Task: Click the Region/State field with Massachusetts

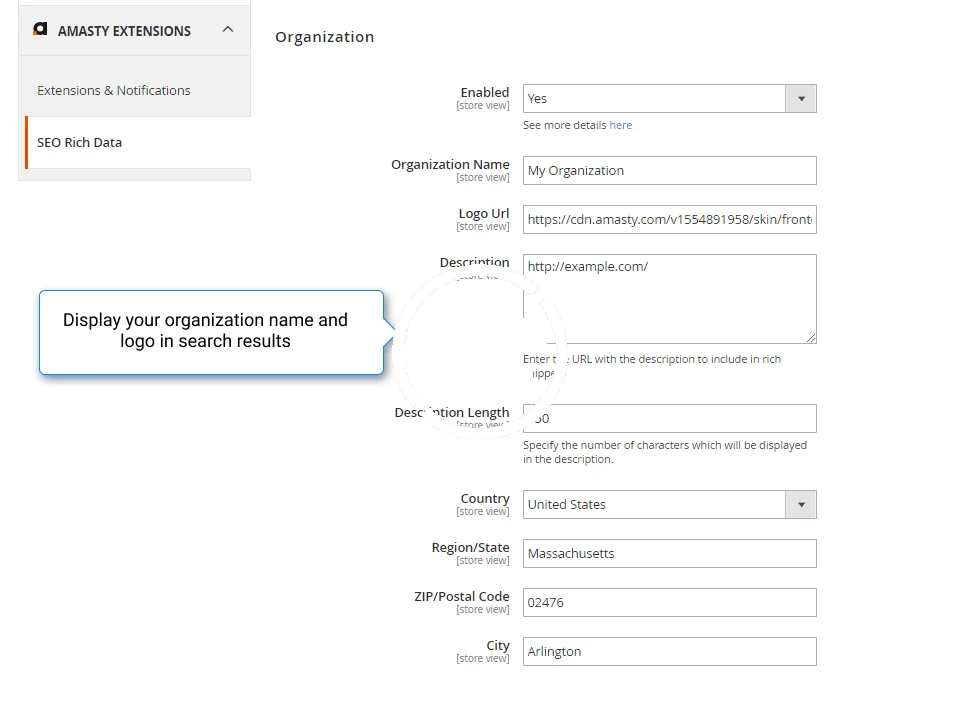Action: coord(669,553)
